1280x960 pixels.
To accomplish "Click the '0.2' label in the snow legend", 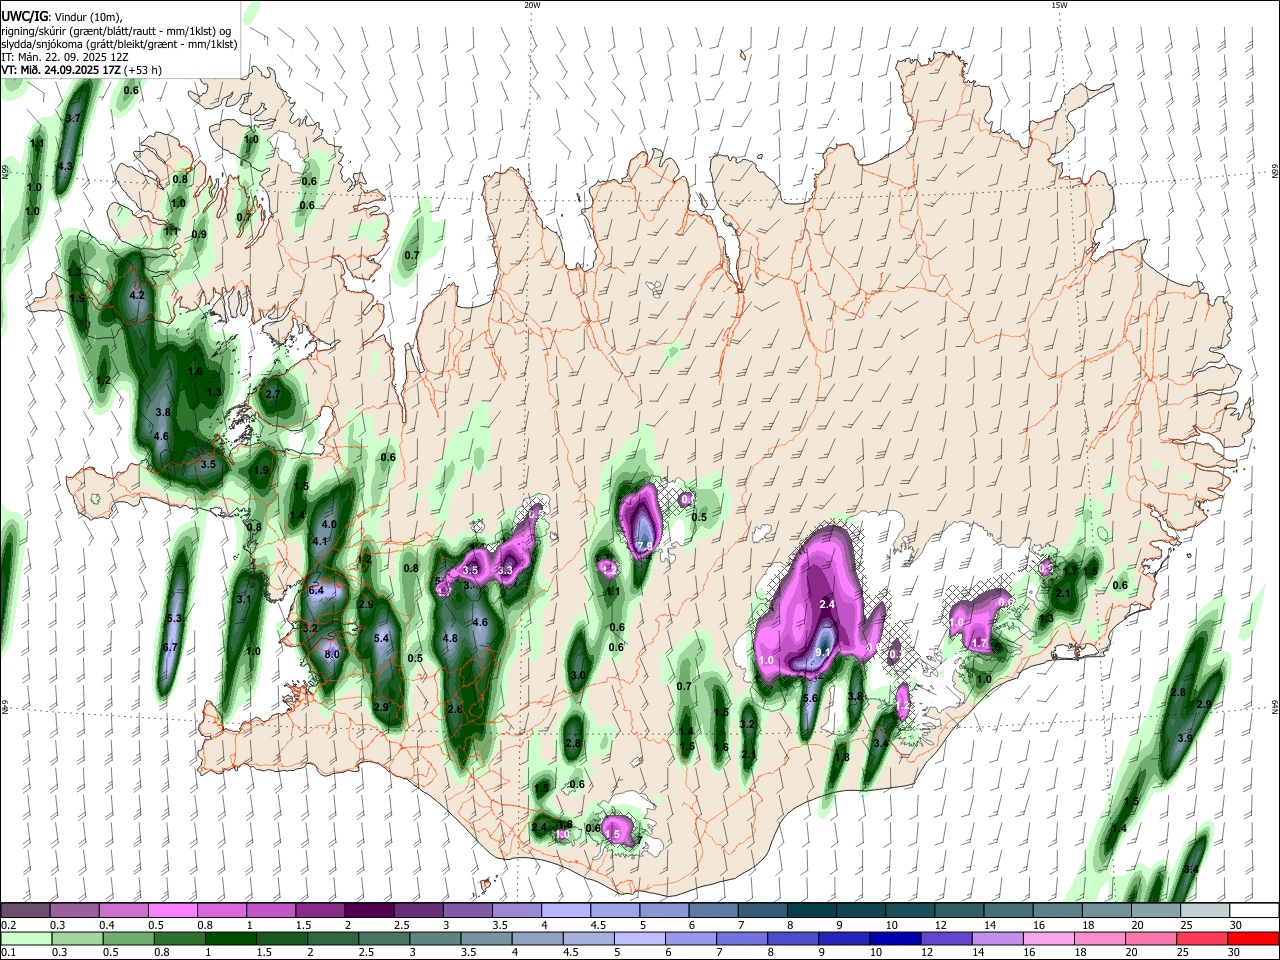I will click(8, 925).
